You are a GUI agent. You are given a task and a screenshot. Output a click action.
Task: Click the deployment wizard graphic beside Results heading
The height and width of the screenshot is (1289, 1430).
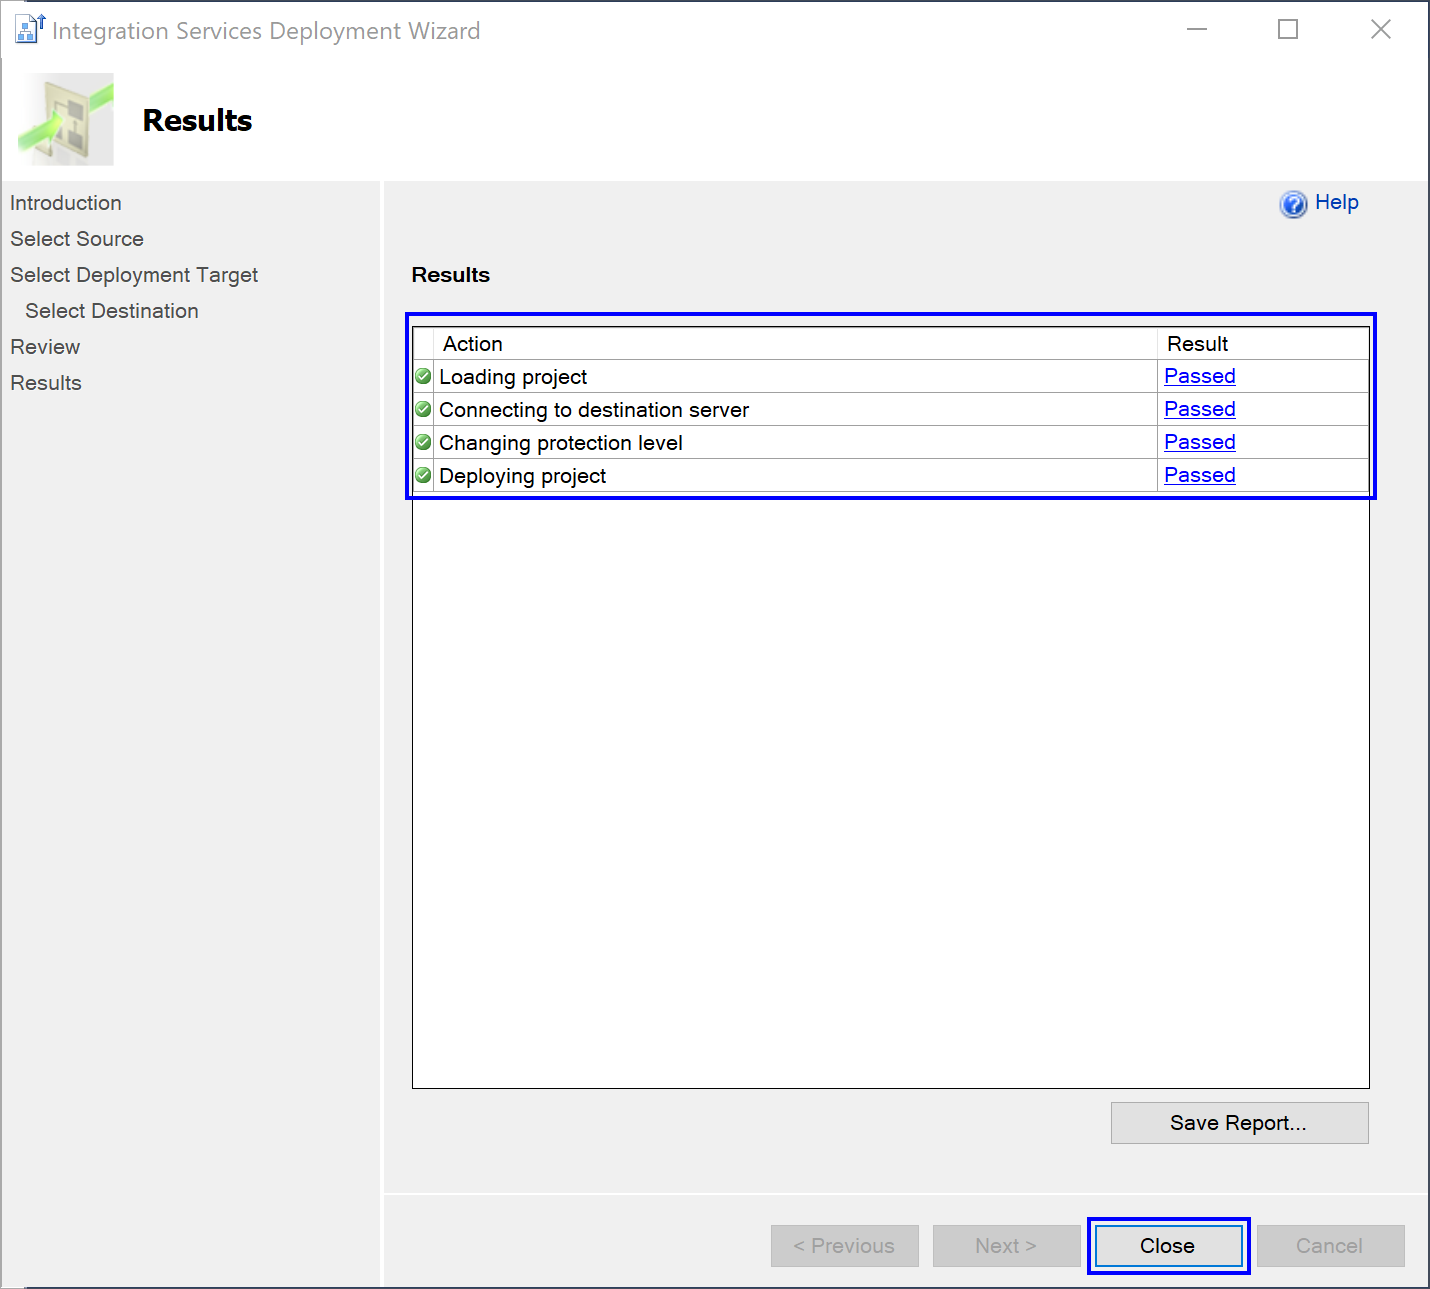point(66,119)
